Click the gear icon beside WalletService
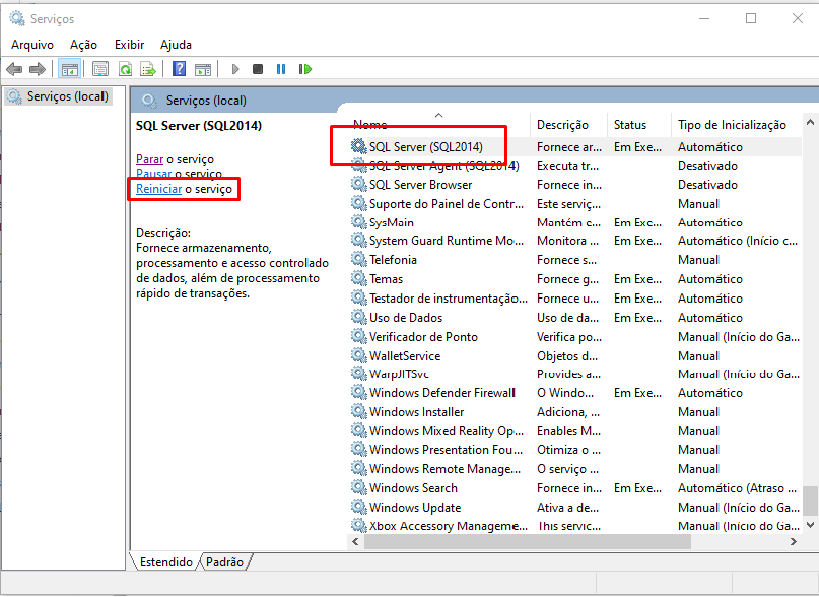 point(358,355)
